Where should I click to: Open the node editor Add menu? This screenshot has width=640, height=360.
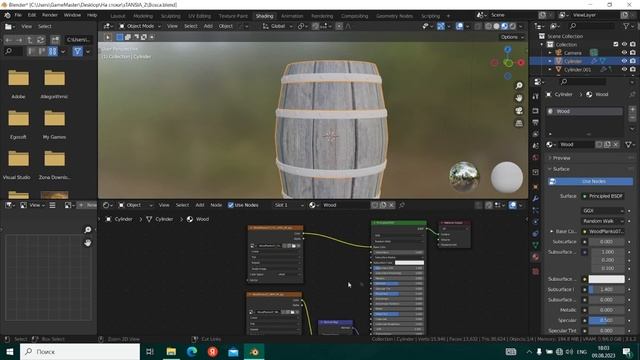(x=200, y=205)
